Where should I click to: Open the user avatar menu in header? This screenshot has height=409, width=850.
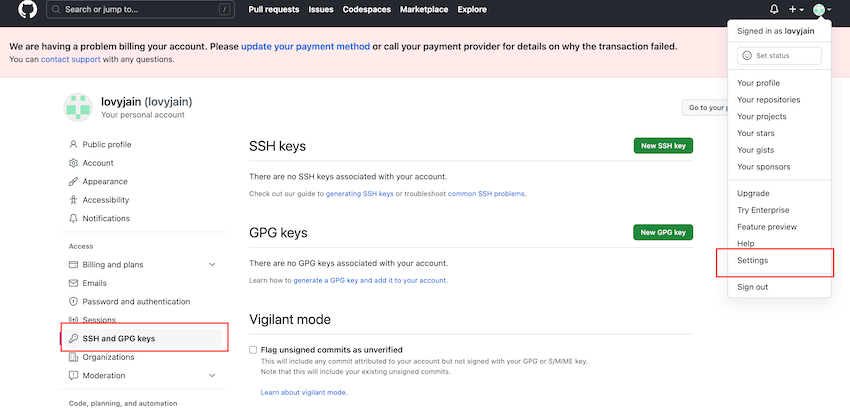click(x=822, y=9)
